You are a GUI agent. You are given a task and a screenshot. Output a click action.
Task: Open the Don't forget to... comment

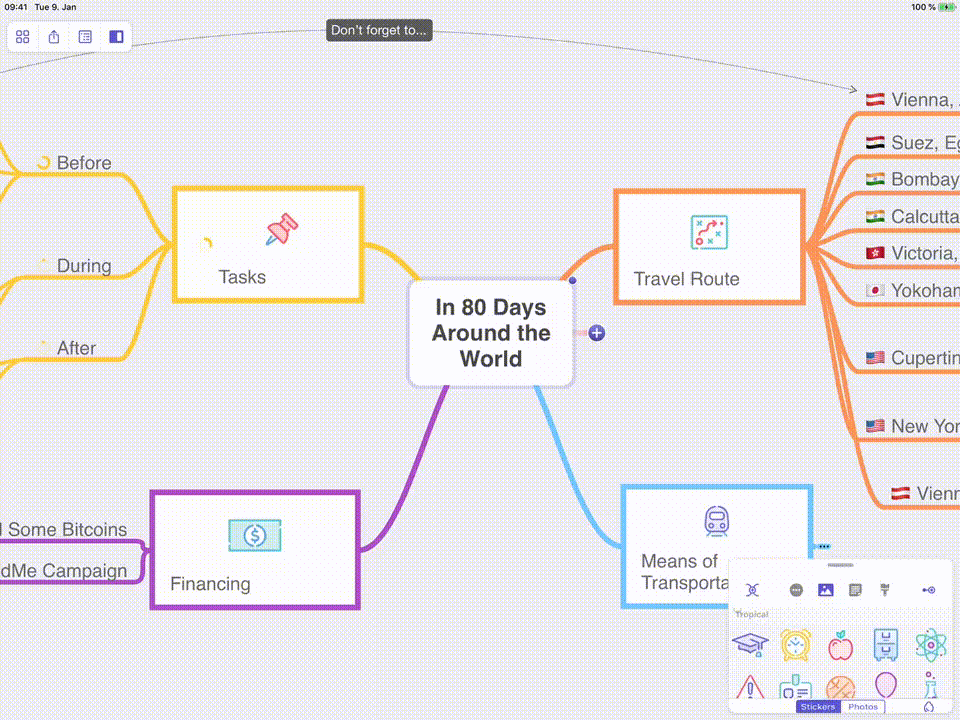pyautogui.click(x=379, y=30)
